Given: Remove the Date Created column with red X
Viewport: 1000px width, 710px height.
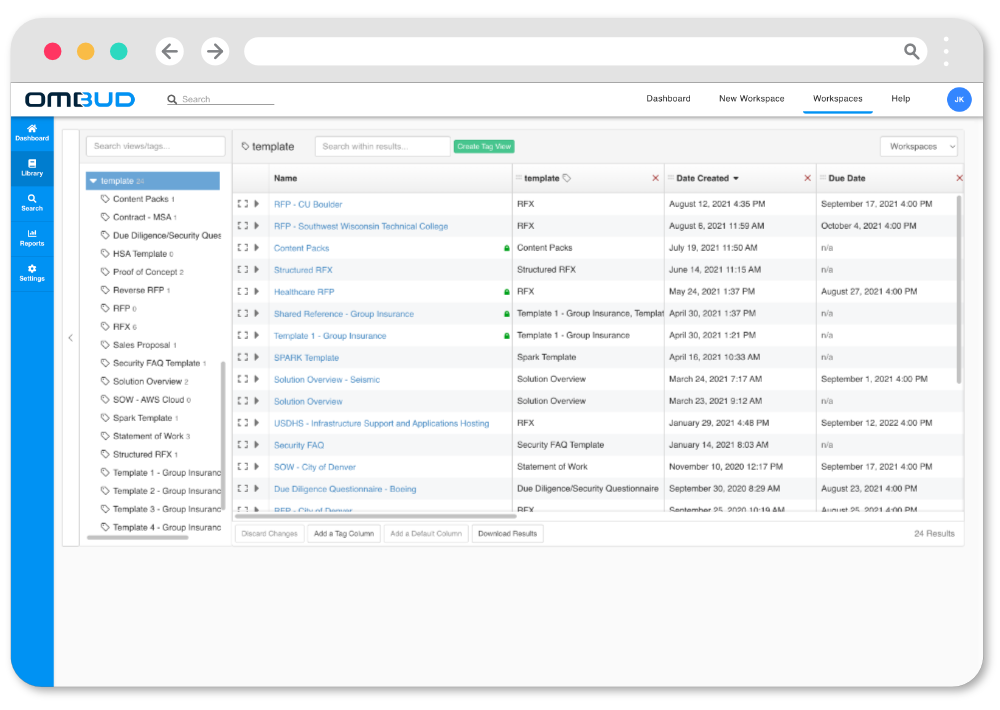Looking at the screenshot, I should (807, 178).
